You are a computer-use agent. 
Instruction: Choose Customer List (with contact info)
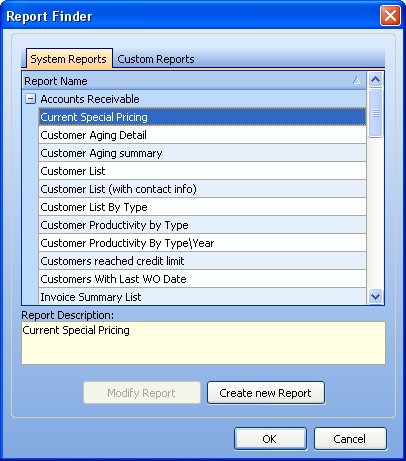(x=202, y=189)
